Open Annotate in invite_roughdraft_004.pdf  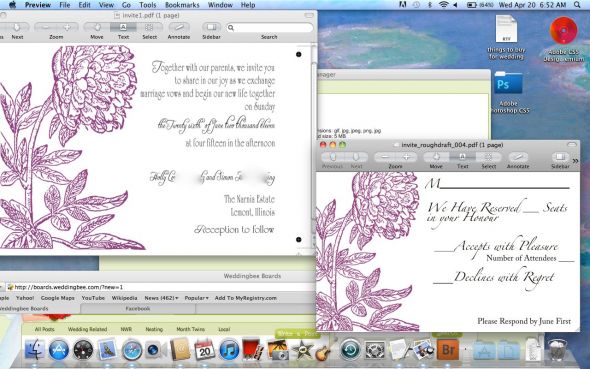(x=518, y=157)
